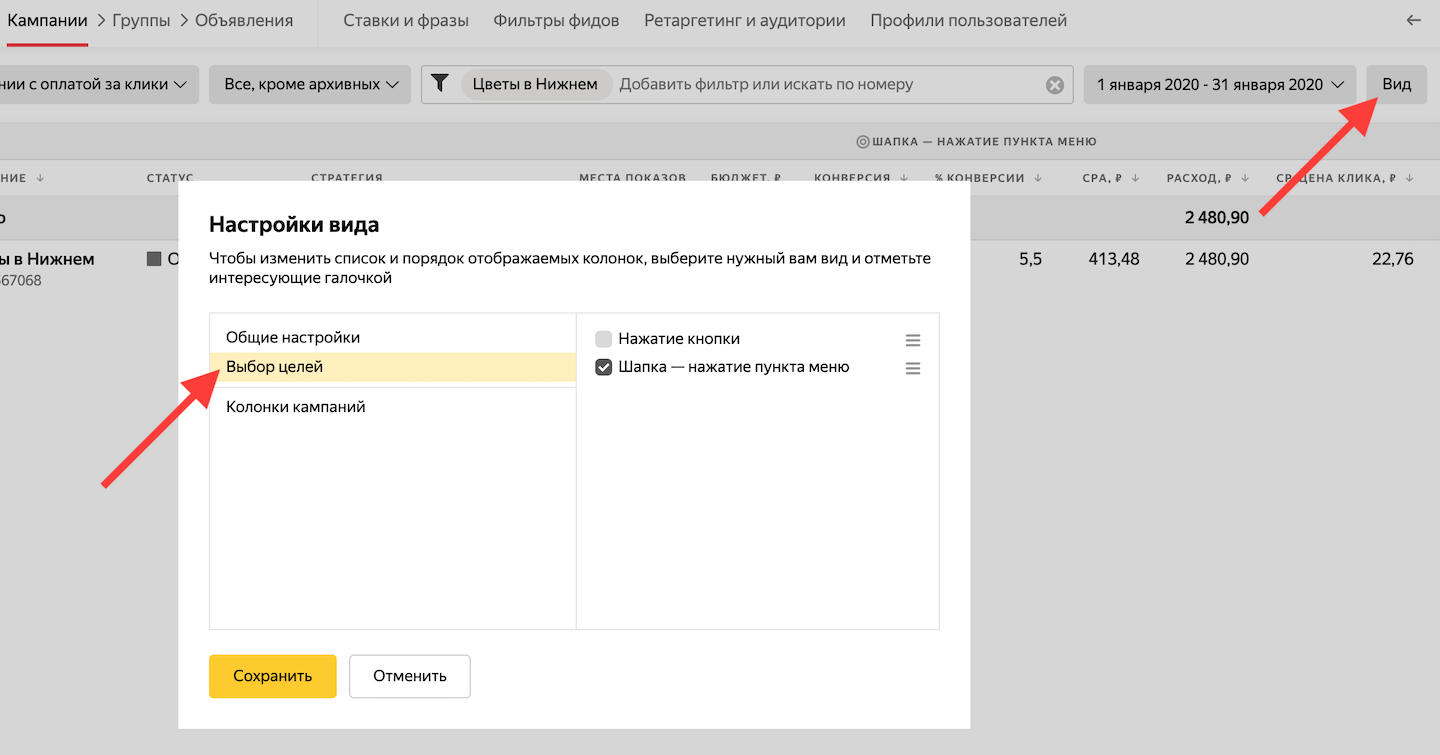Select Общие настройки in settings list
1440x755 pixels.
tap(393, 338)
